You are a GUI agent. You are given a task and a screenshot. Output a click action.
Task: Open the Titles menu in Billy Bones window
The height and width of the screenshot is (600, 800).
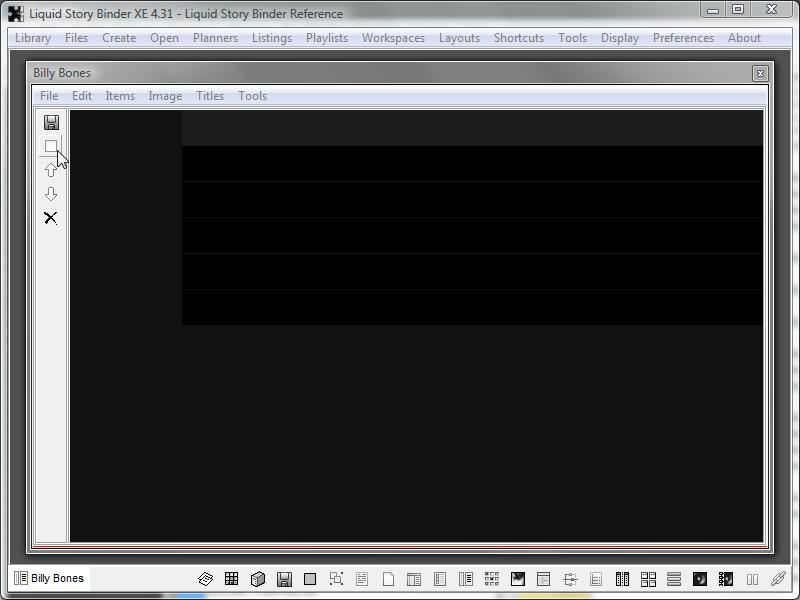pyautogui.click(x=210, y=96)
